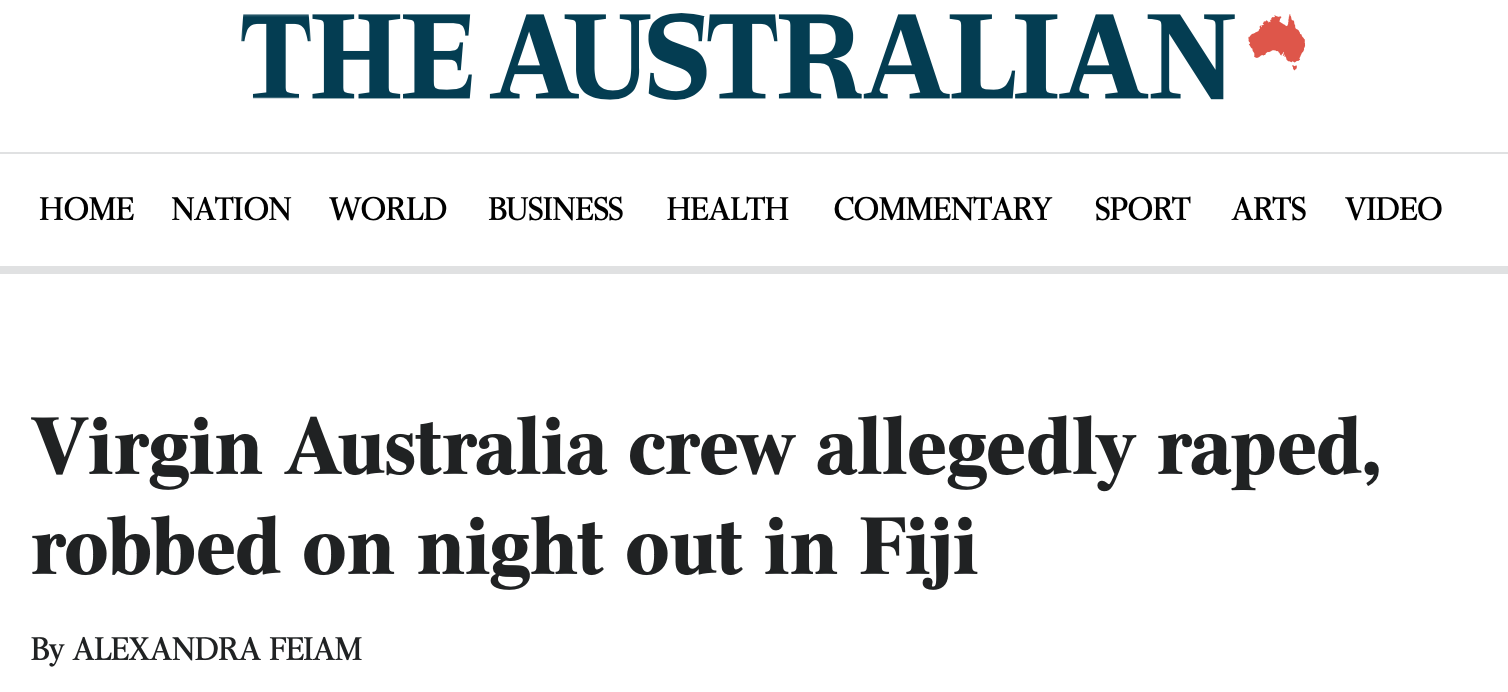
Task: Go to the Home section
Action: tap(86, 209)
